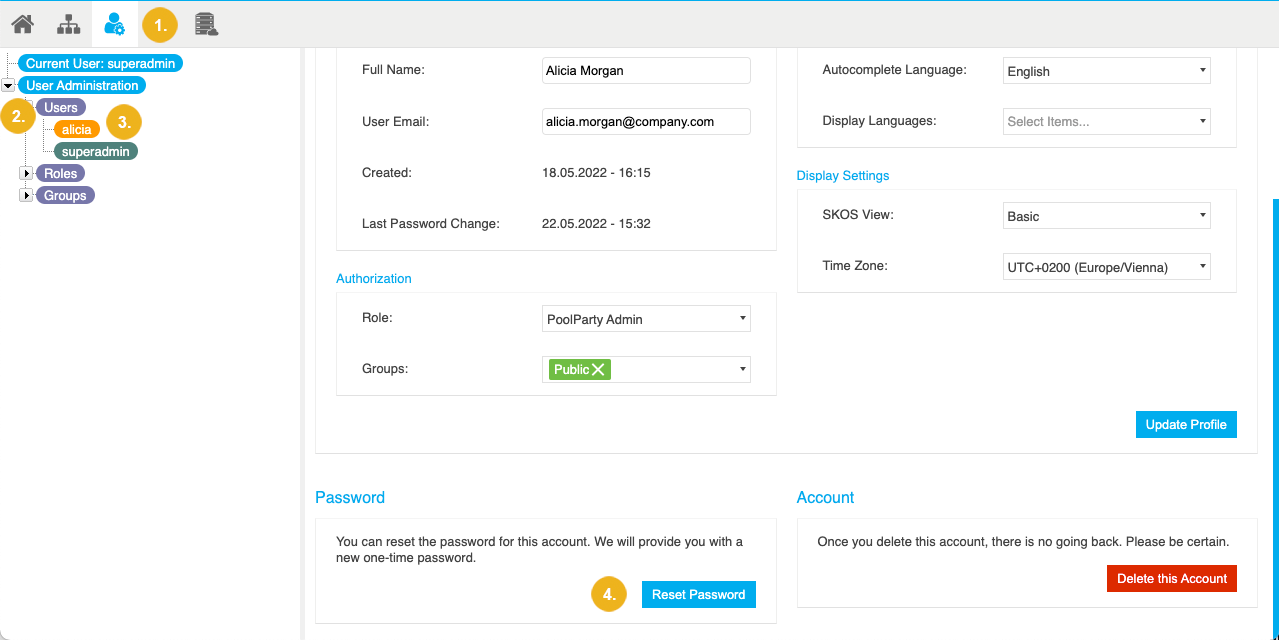Open the User Administration icon in the toolbar
Image resolution: width=1279 pixels, height=640 pixels.
point(114,24)
